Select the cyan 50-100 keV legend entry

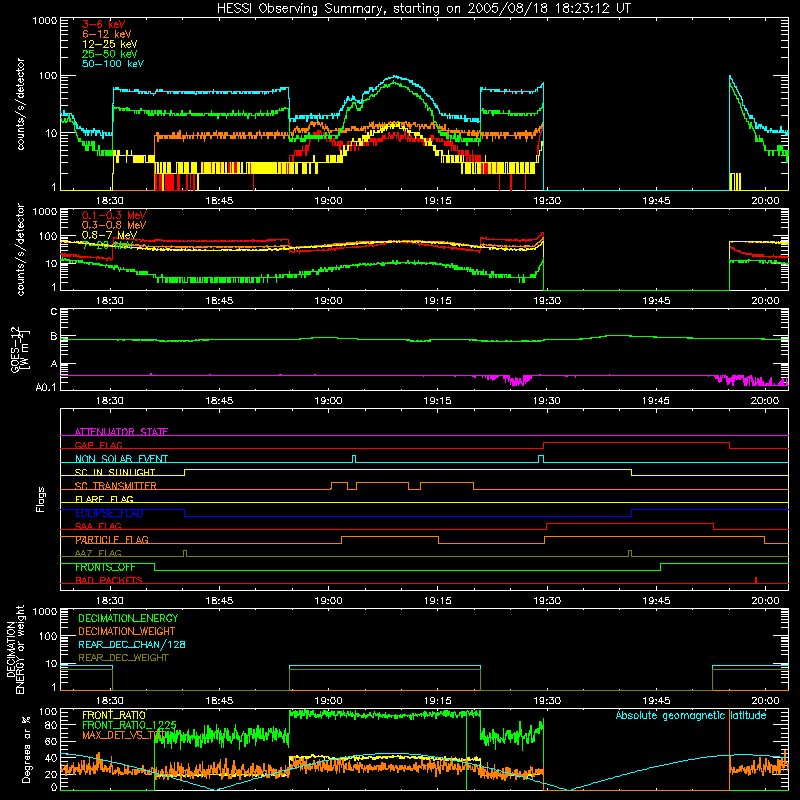pos(113,64)
